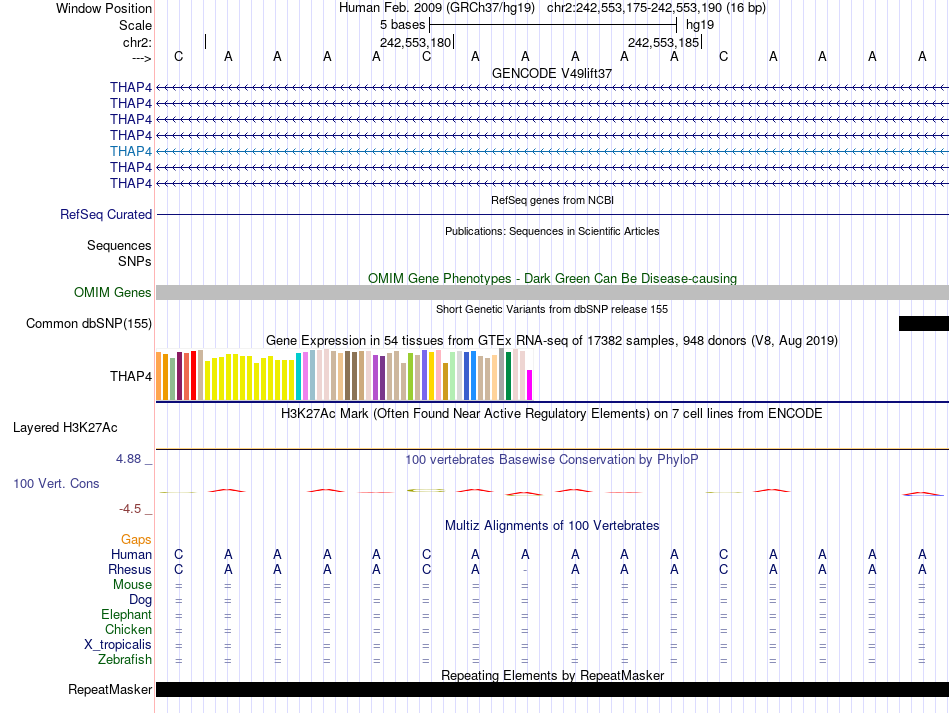
Task: Select the magenta bar in GTEx expression chart
Action: (x=530, y=384)
